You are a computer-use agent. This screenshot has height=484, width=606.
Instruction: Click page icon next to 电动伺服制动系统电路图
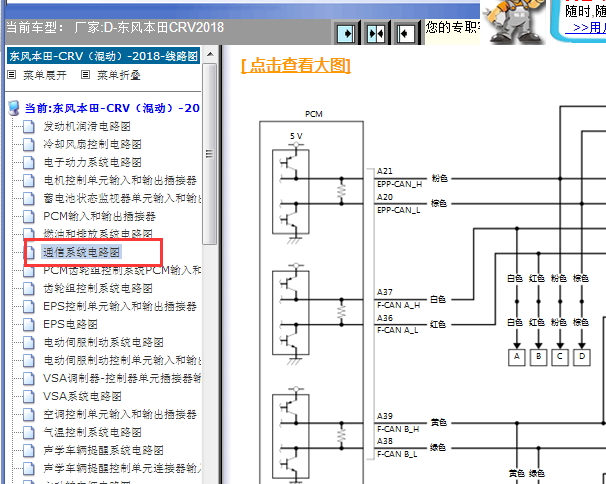coord(29,343)
